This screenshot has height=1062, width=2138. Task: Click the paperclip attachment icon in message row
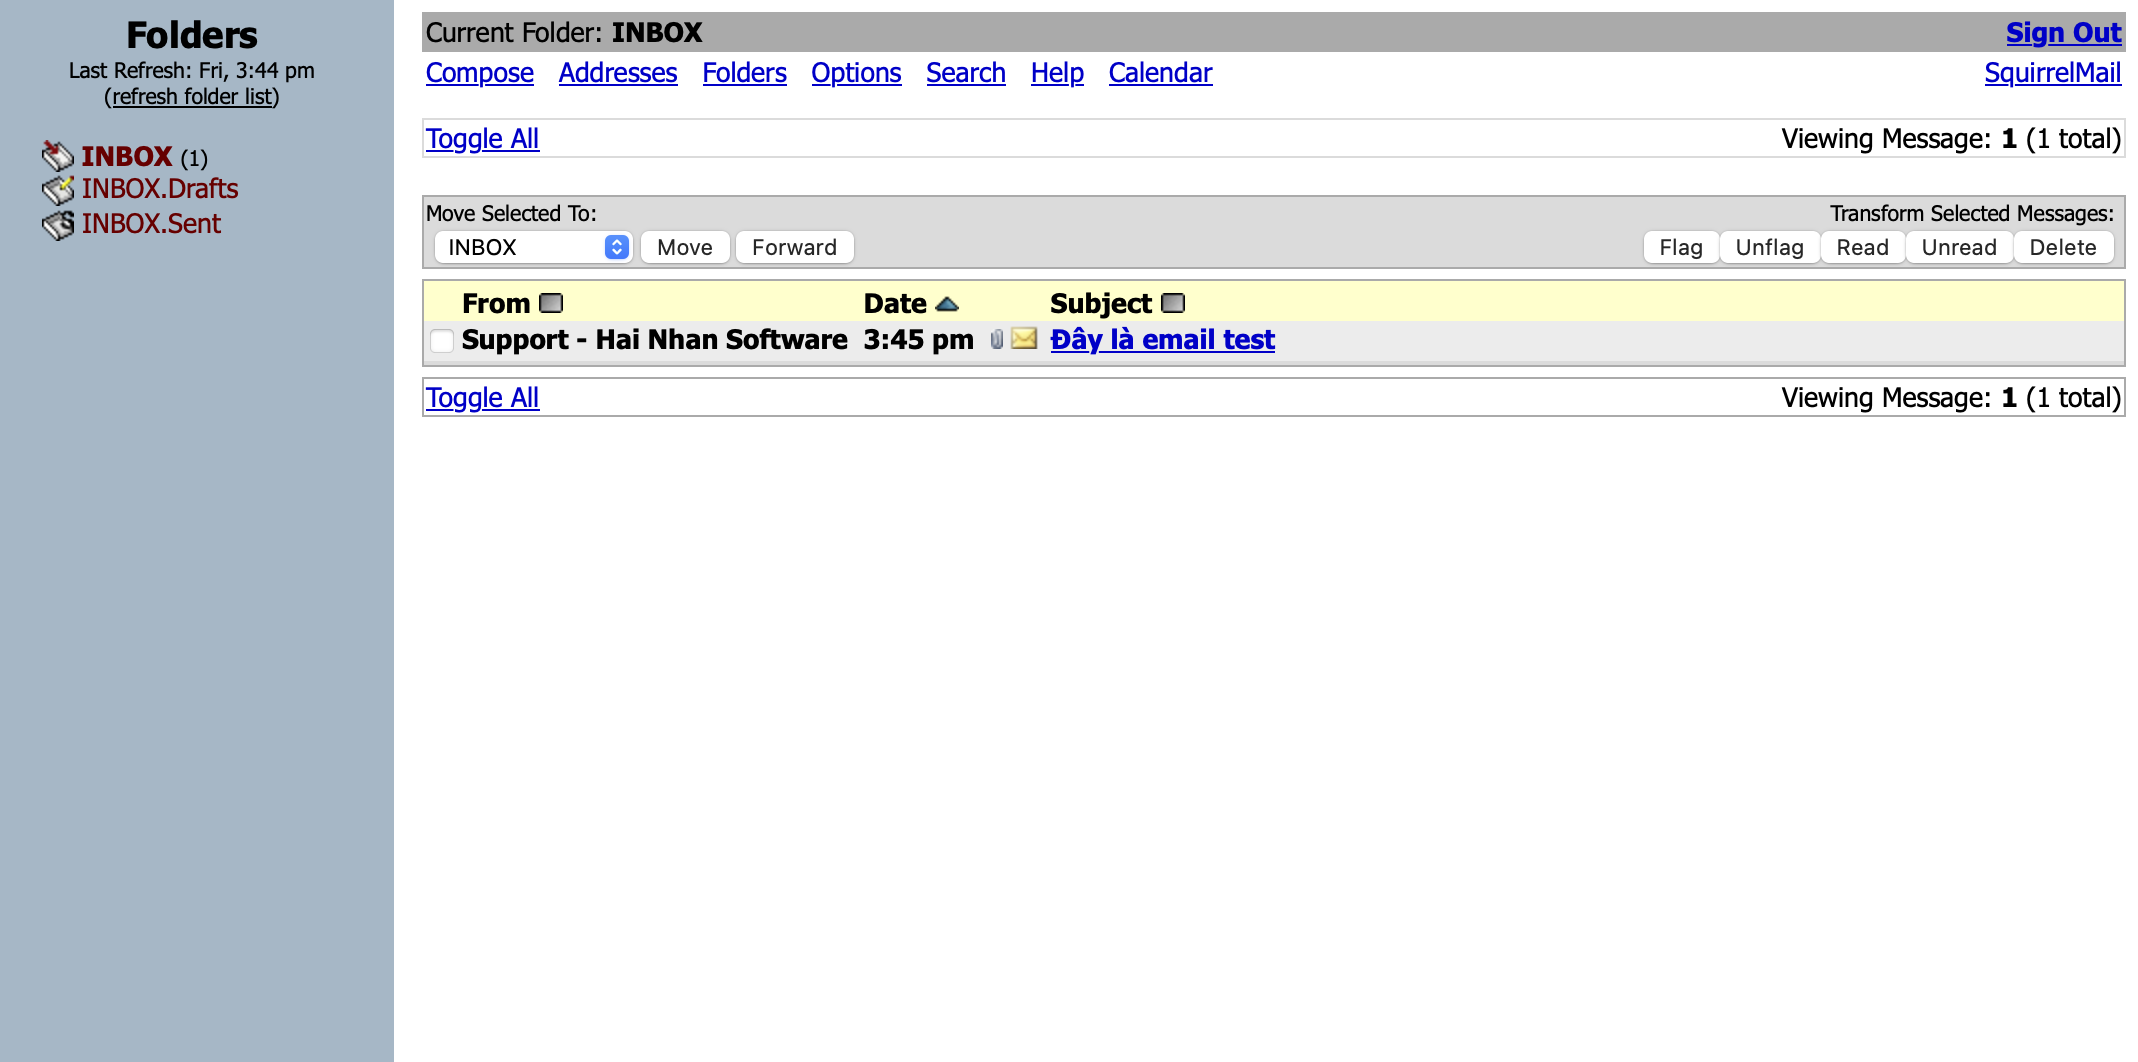[x=997, y=339]
